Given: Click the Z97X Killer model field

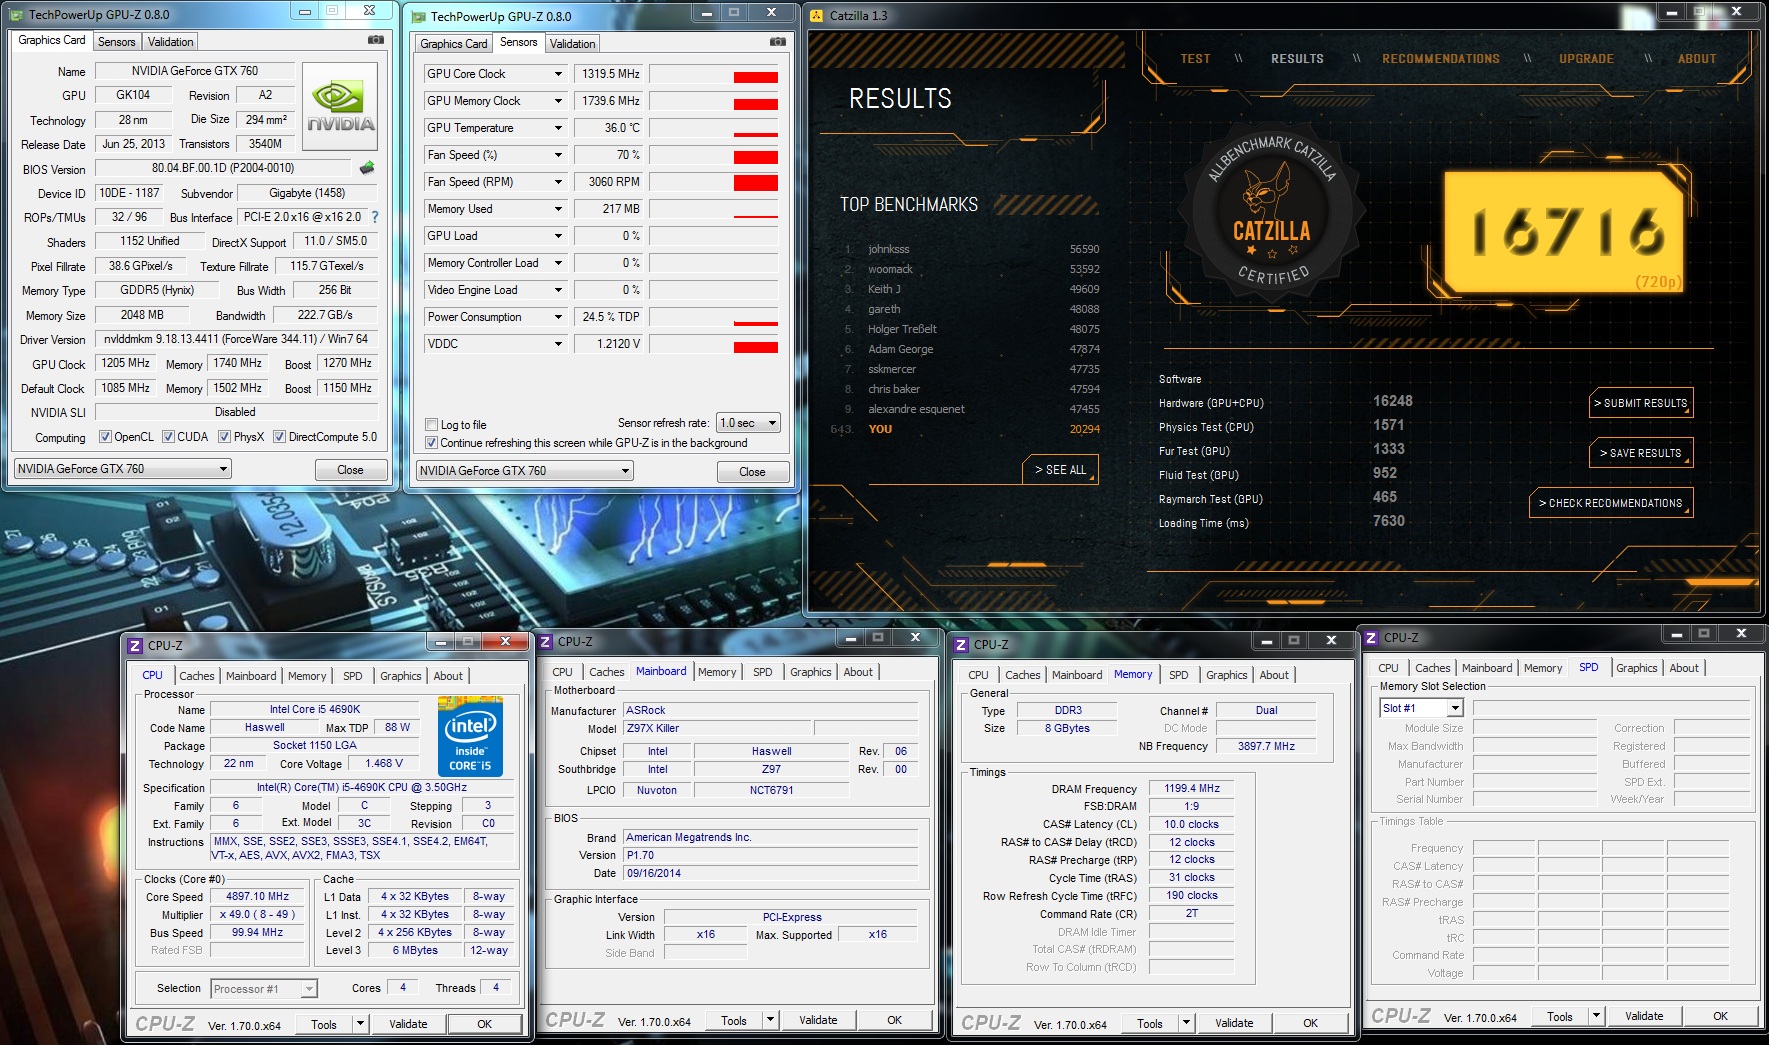Looking at the screenshot, I should coord(717,728).
